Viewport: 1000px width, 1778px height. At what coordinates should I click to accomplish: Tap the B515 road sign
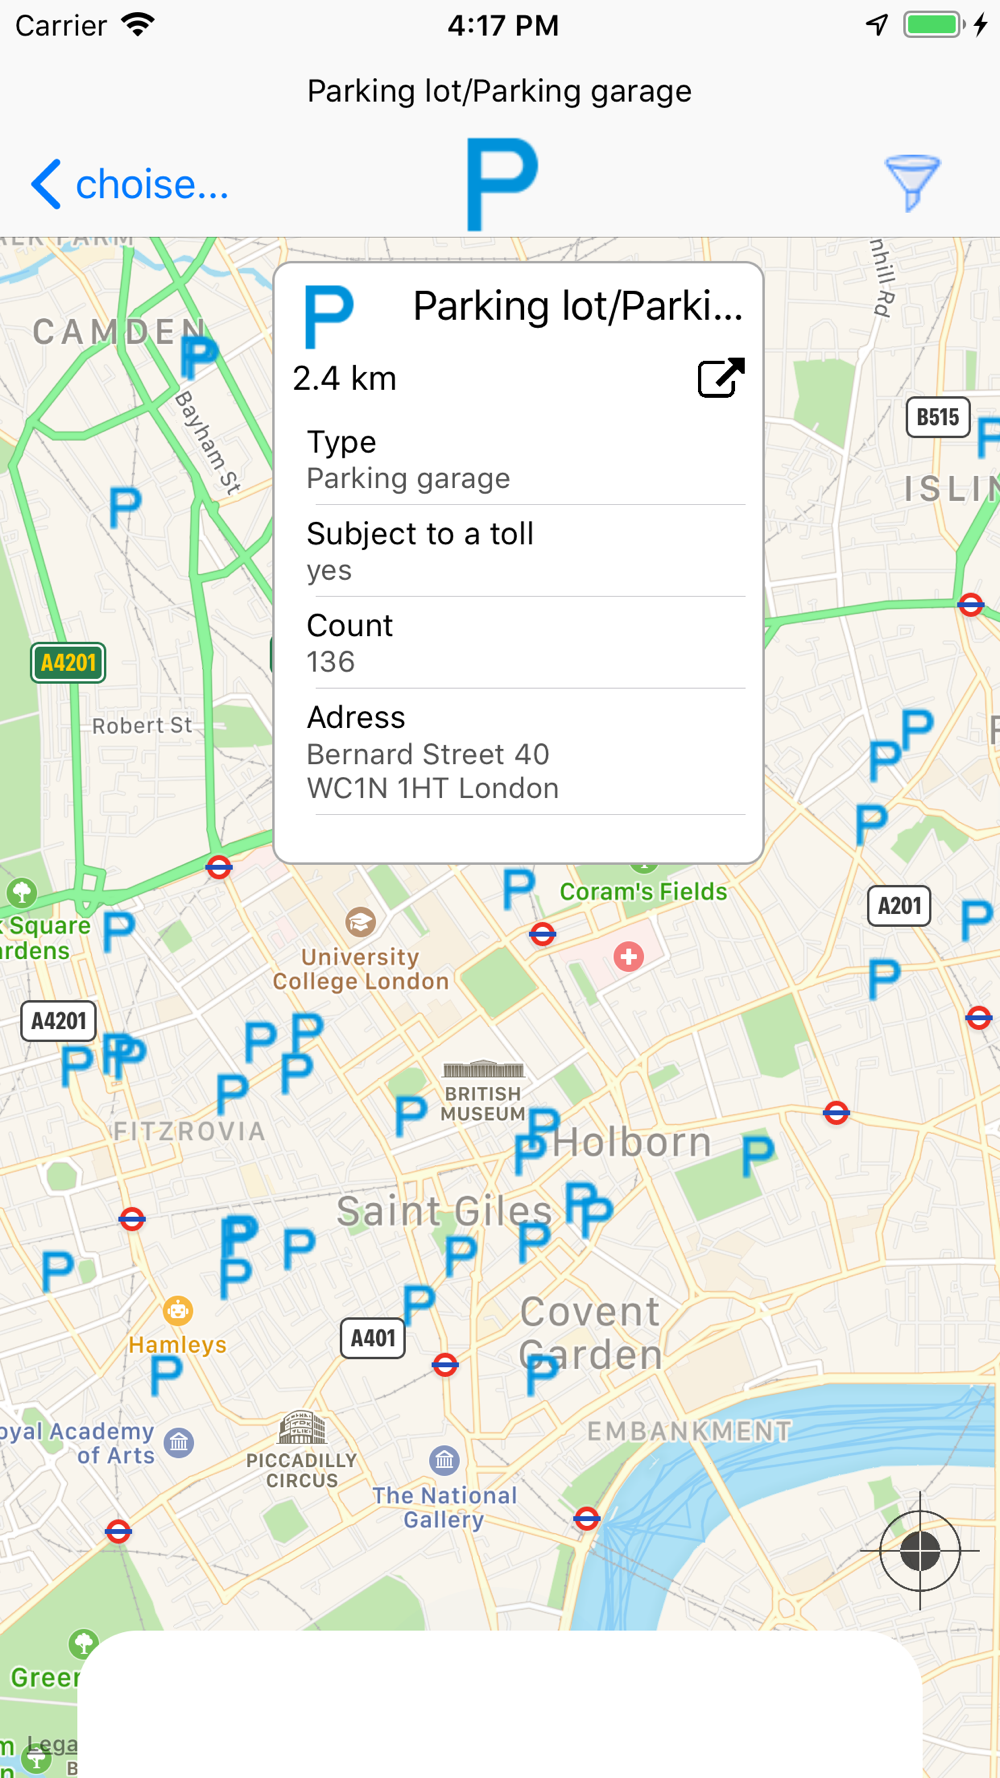click(x=938, y=417)
